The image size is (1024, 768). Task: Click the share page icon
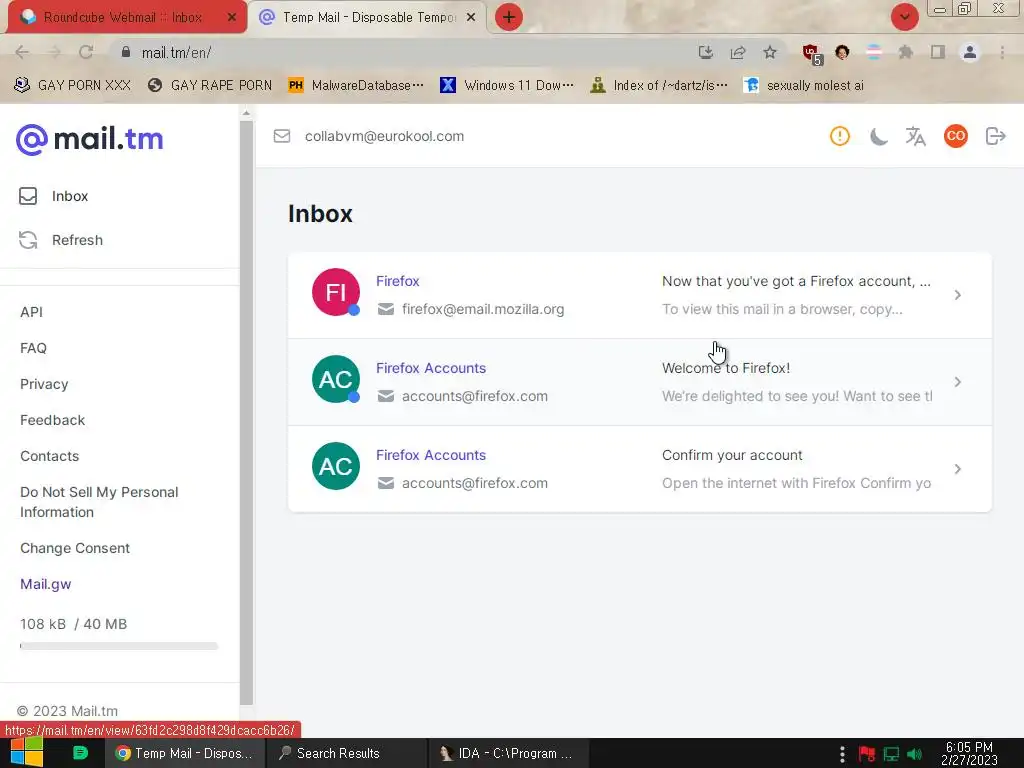738,52
